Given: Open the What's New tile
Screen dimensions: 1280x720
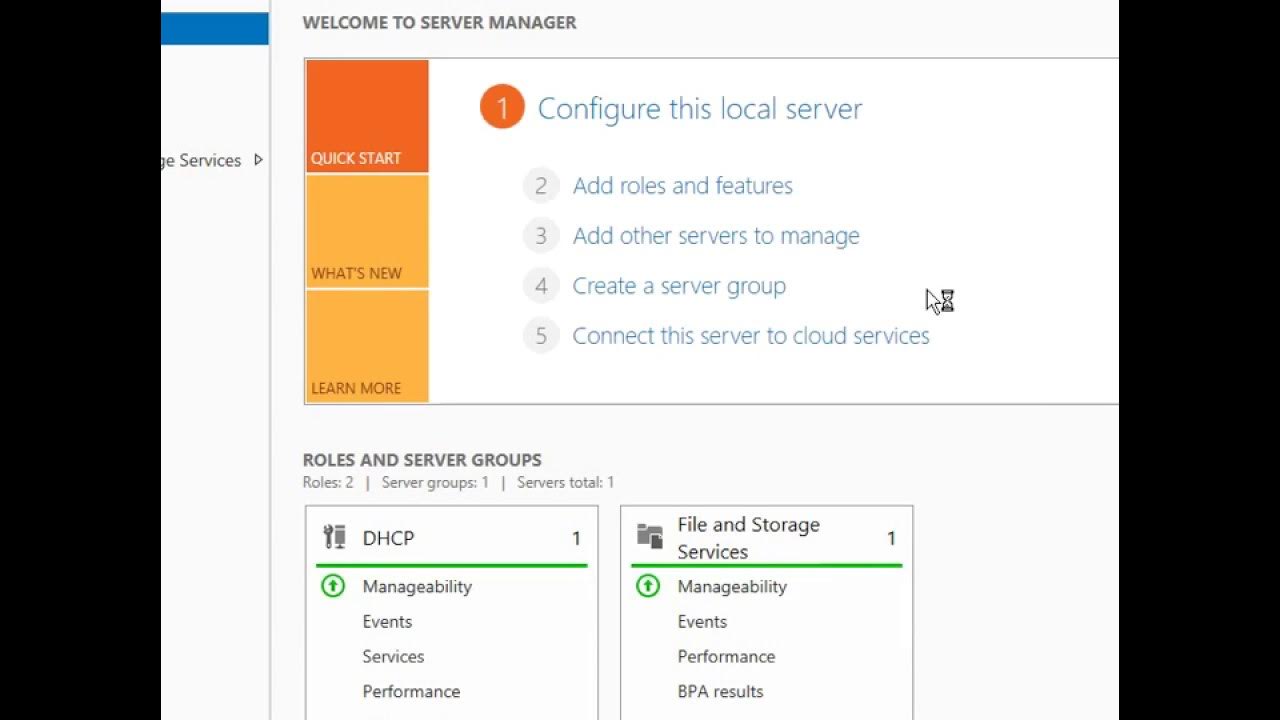Looking at the screenshot, I should click(x=367, y=232).
